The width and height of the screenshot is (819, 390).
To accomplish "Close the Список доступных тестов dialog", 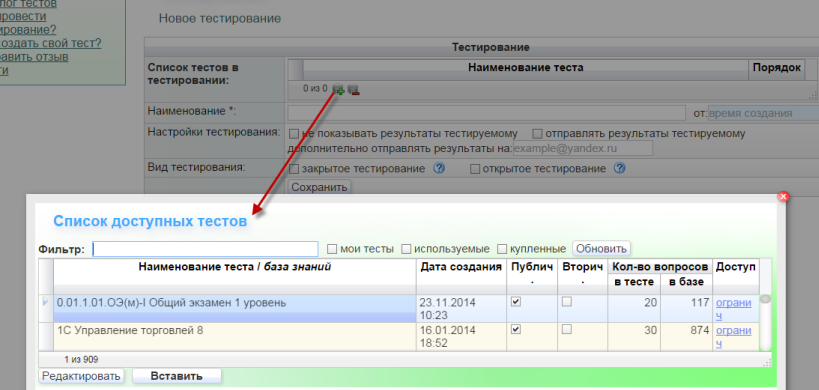I will pos(782,196).
